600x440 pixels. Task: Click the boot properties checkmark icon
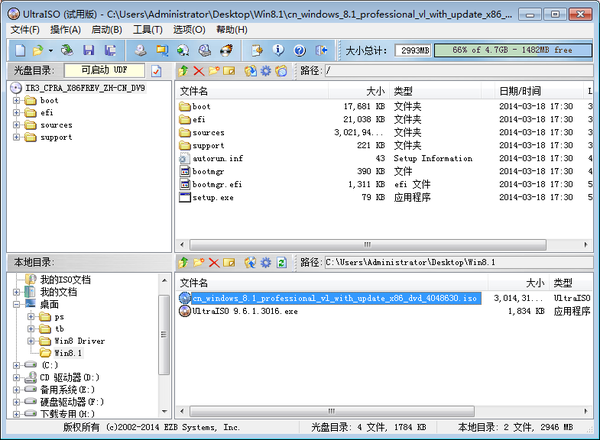point(156,71)
